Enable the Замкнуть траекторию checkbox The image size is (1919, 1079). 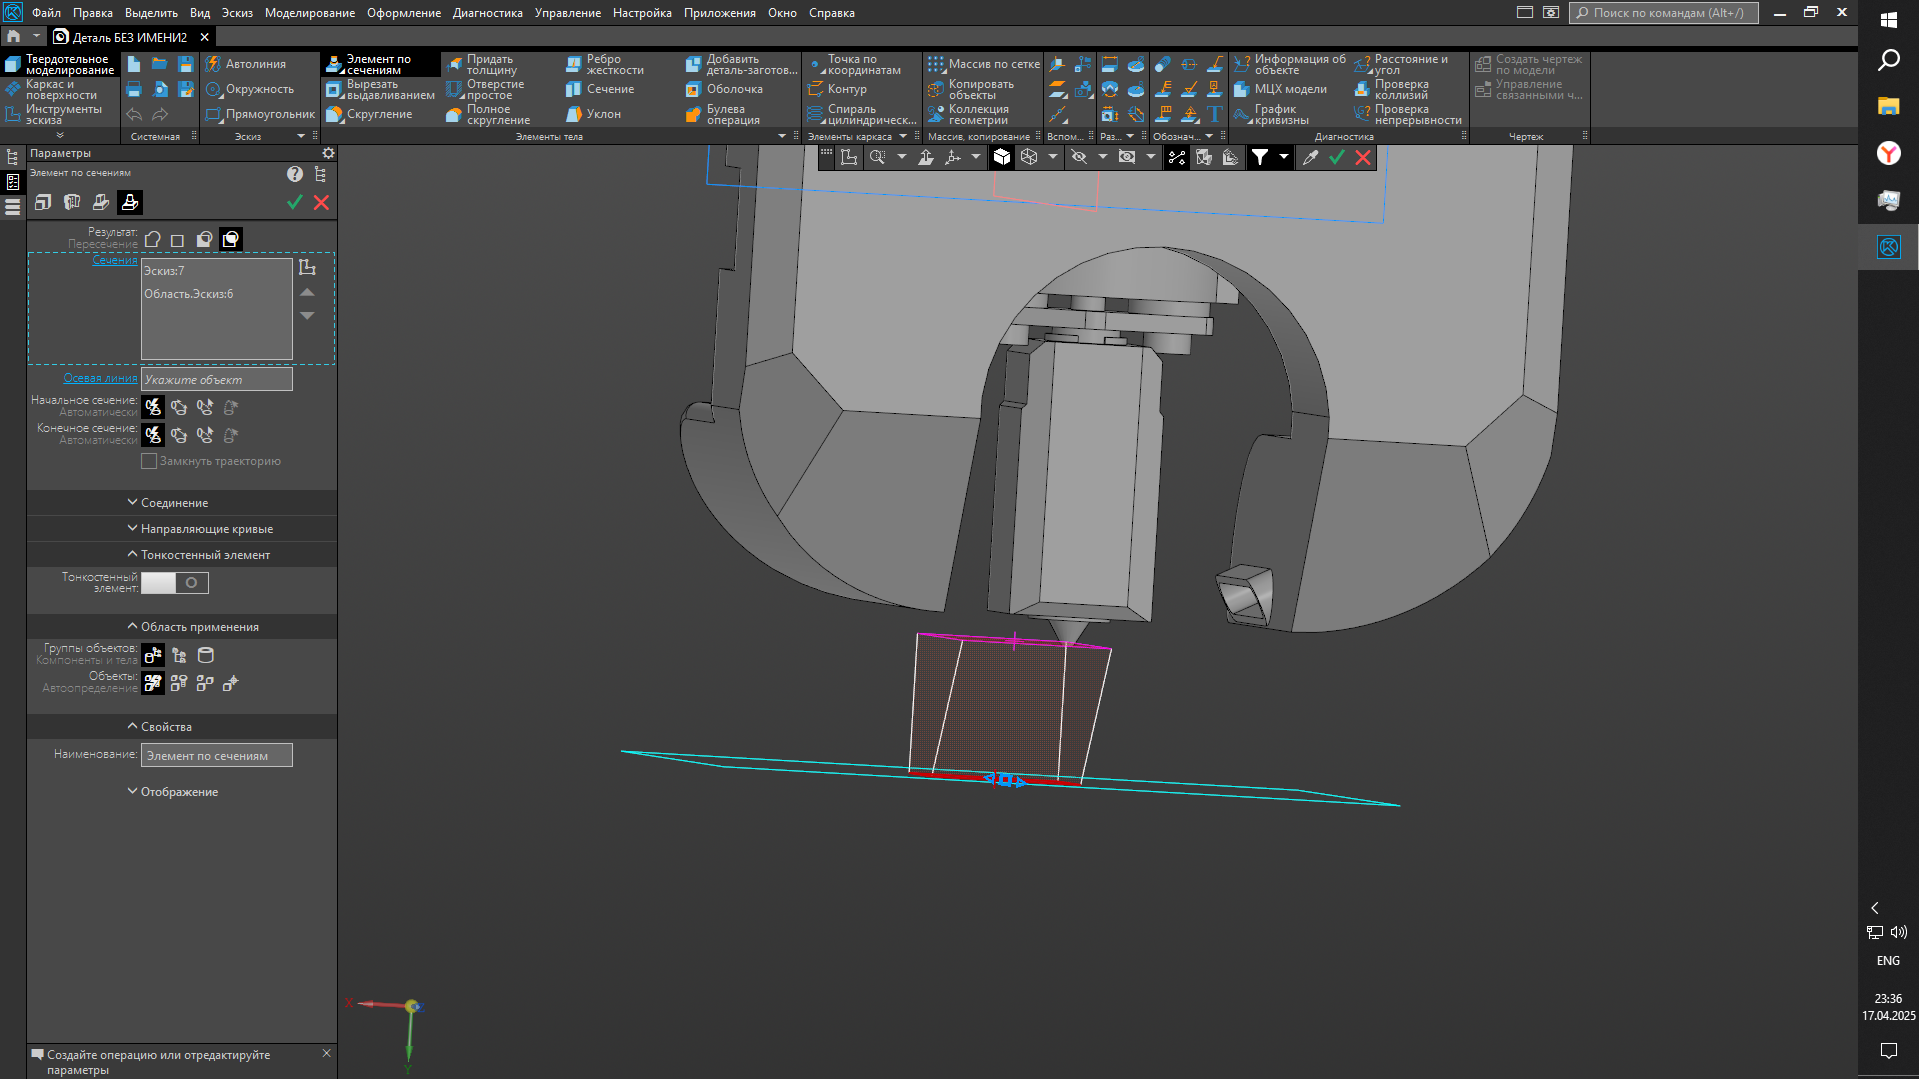(x=149, y=461)
